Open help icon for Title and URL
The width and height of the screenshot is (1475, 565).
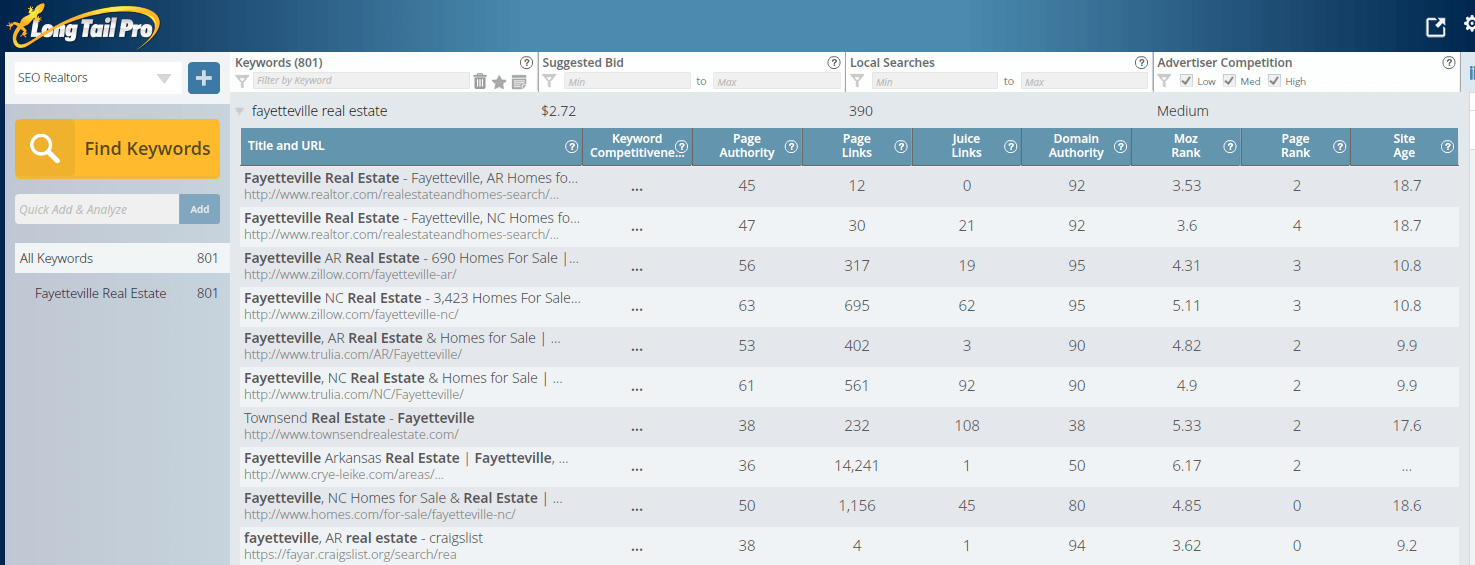pos(571,146)
